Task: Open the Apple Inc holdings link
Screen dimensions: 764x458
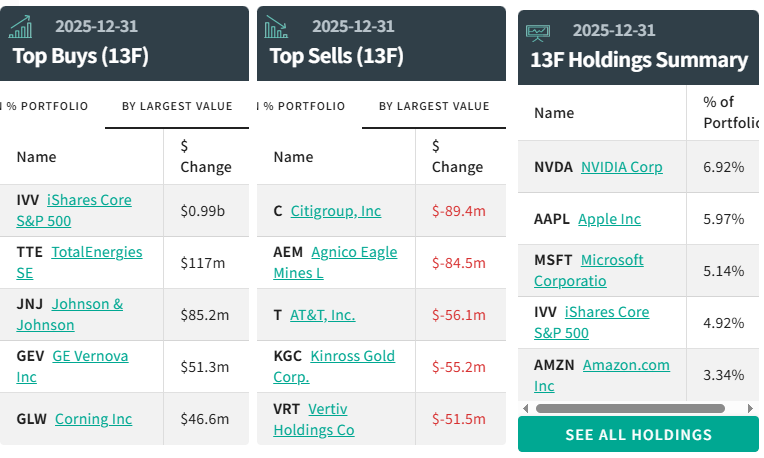Action: click(609, 219)
